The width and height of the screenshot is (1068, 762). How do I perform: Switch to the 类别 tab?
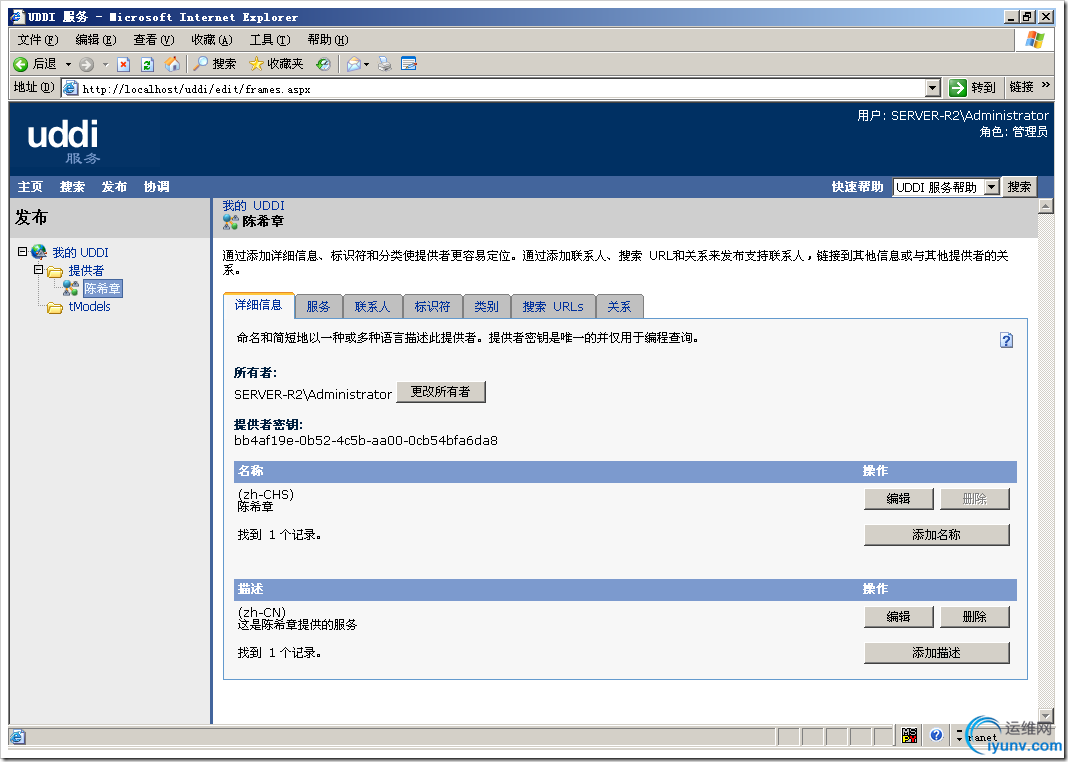coord(486,306)
